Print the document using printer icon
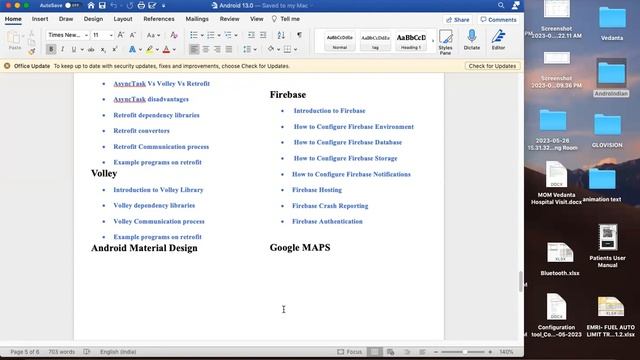The height and width of the screenshot is (360, 640). coord(141,6)
